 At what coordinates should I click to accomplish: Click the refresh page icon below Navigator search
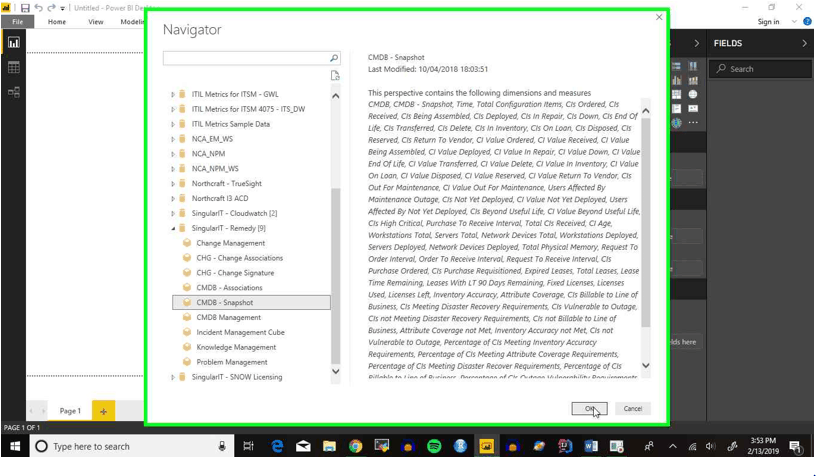point(335,76)
